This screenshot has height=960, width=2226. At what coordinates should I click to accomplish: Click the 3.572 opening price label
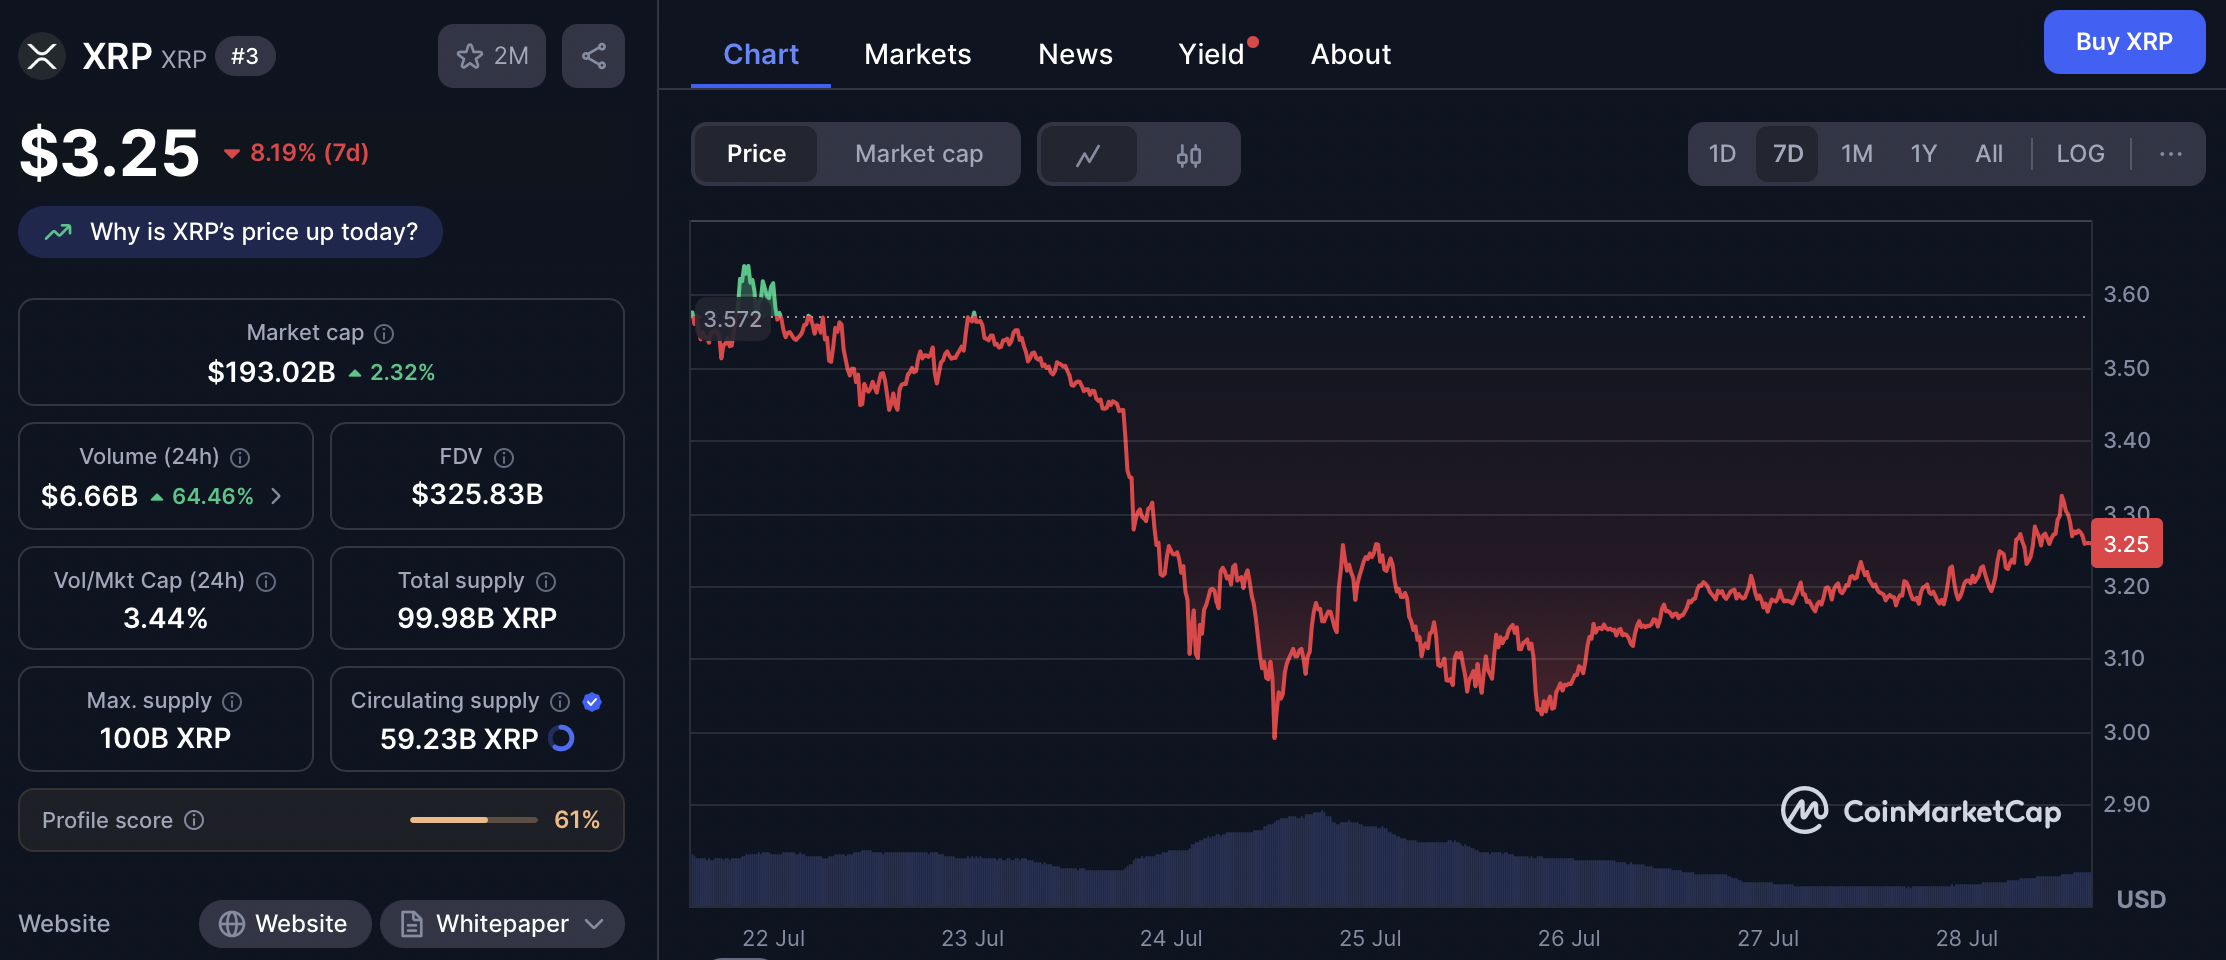pos(732,319)
